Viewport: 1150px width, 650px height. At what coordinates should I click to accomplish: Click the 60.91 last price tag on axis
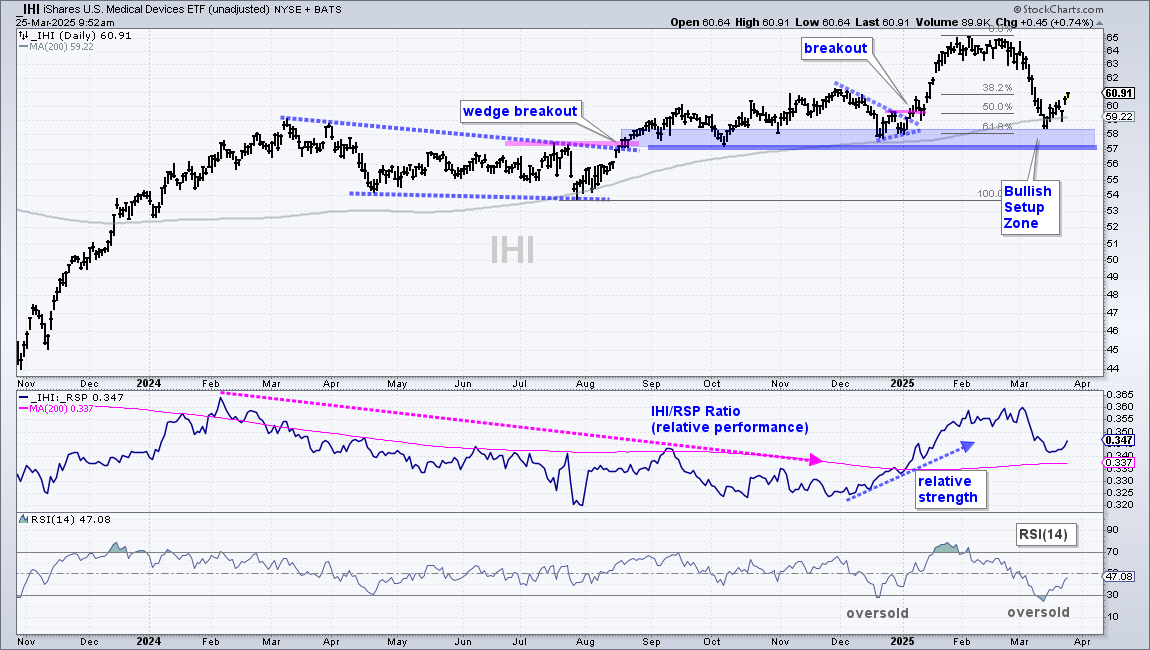click(1119, 93)
